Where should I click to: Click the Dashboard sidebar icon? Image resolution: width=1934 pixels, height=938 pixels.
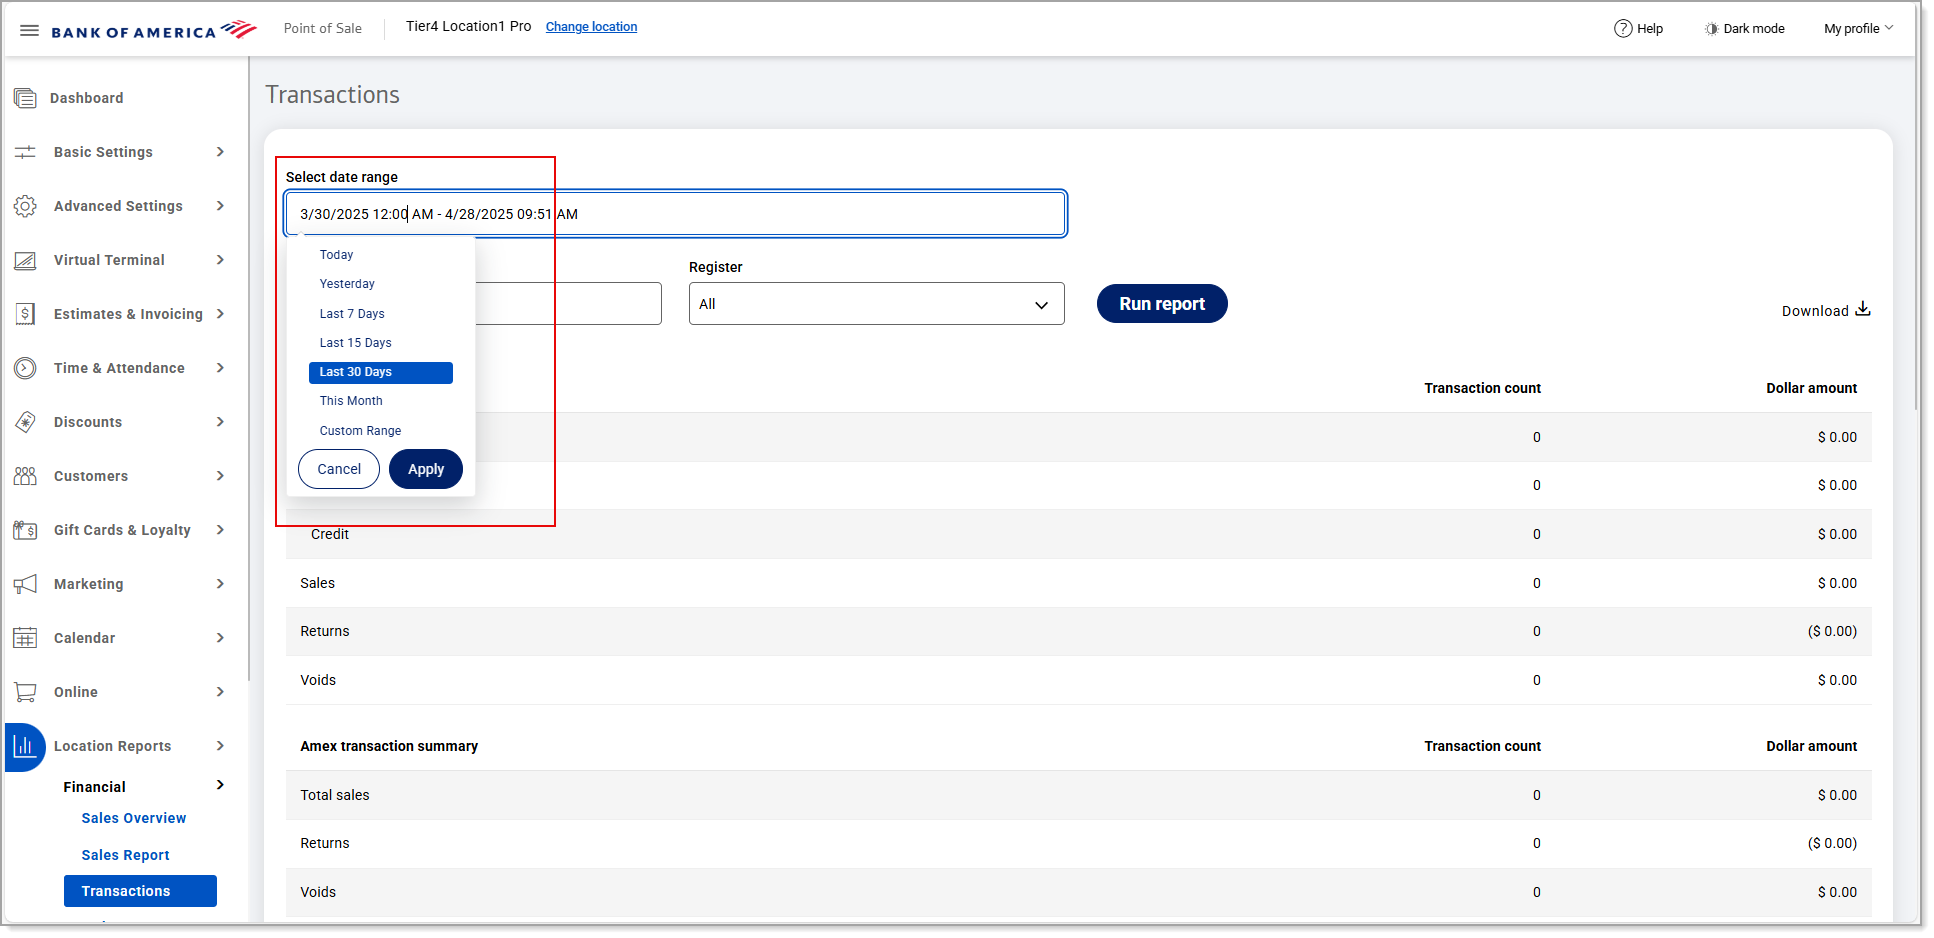pyautogui.click(x=25, y=98)
